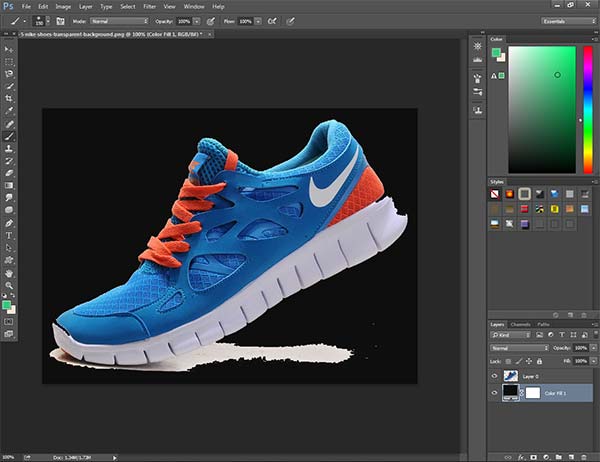Close the nike shoes document tab
The width and height of the screenshot is (600, 462).
click(210, 34)
